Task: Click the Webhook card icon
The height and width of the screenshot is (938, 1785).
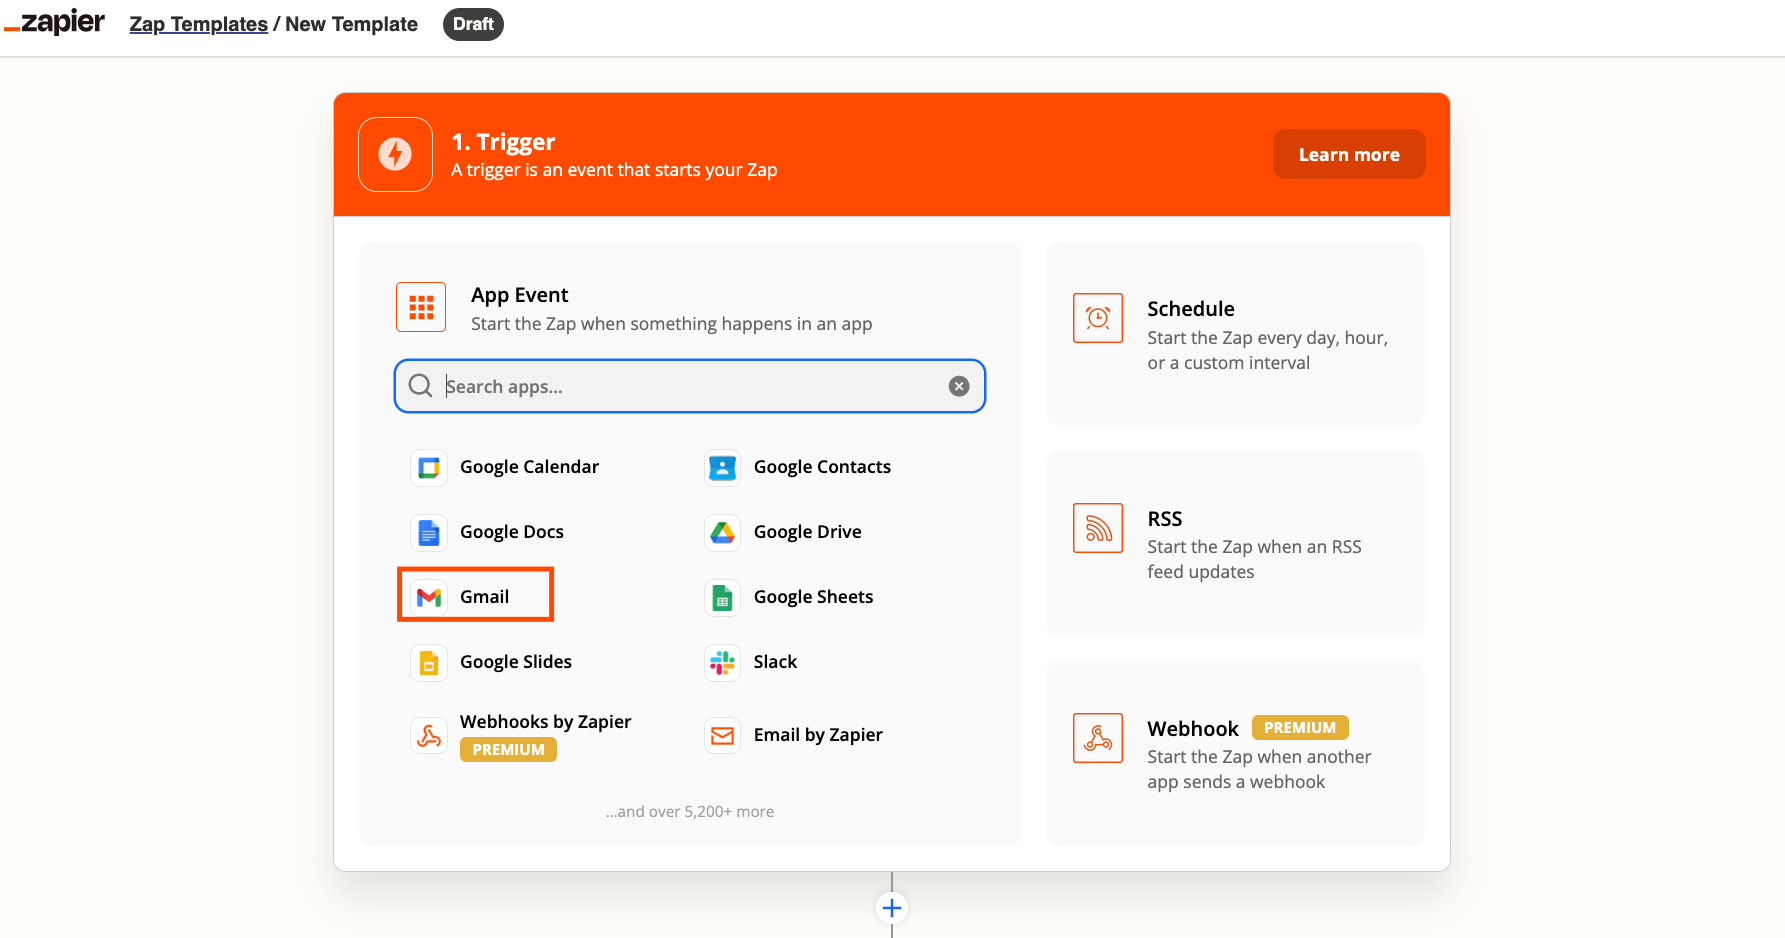Action: click(1098, 738)
